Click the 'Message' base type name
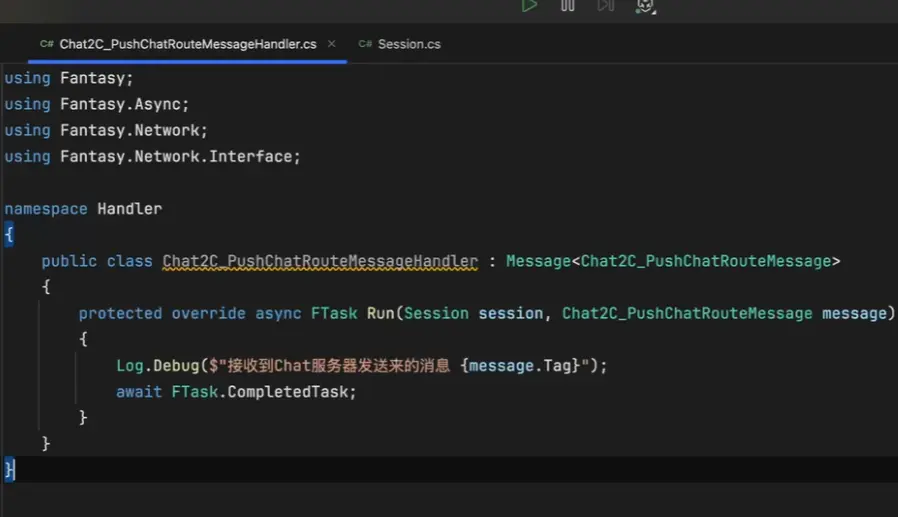Viewport: 898px width, 517px height. tap(538, 261)
